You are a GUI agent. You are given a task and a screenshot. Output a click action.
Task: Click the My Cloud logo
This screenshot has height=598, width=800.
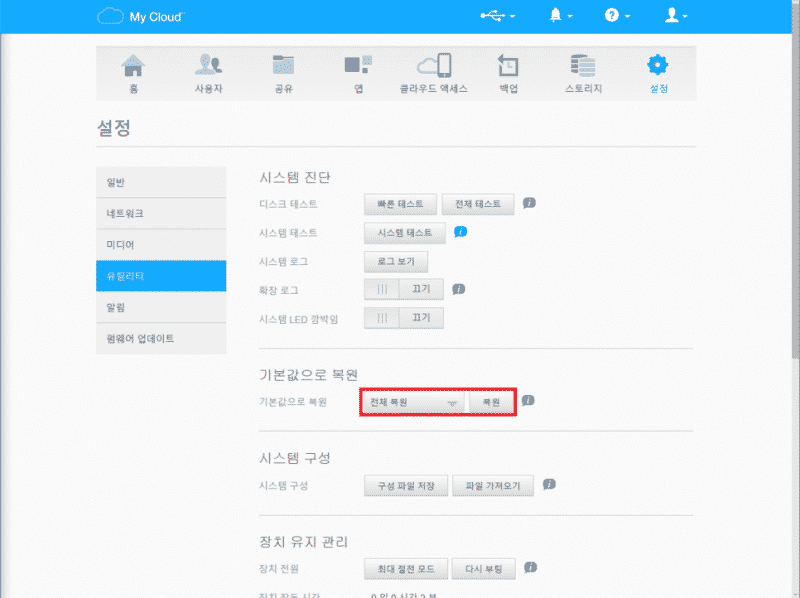pyautogui.click(x=140, y=16)
